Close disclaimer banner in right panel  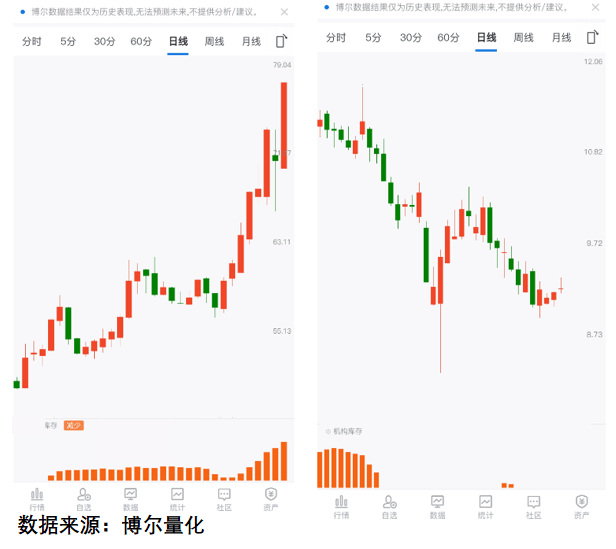click(x=594, y=8)
